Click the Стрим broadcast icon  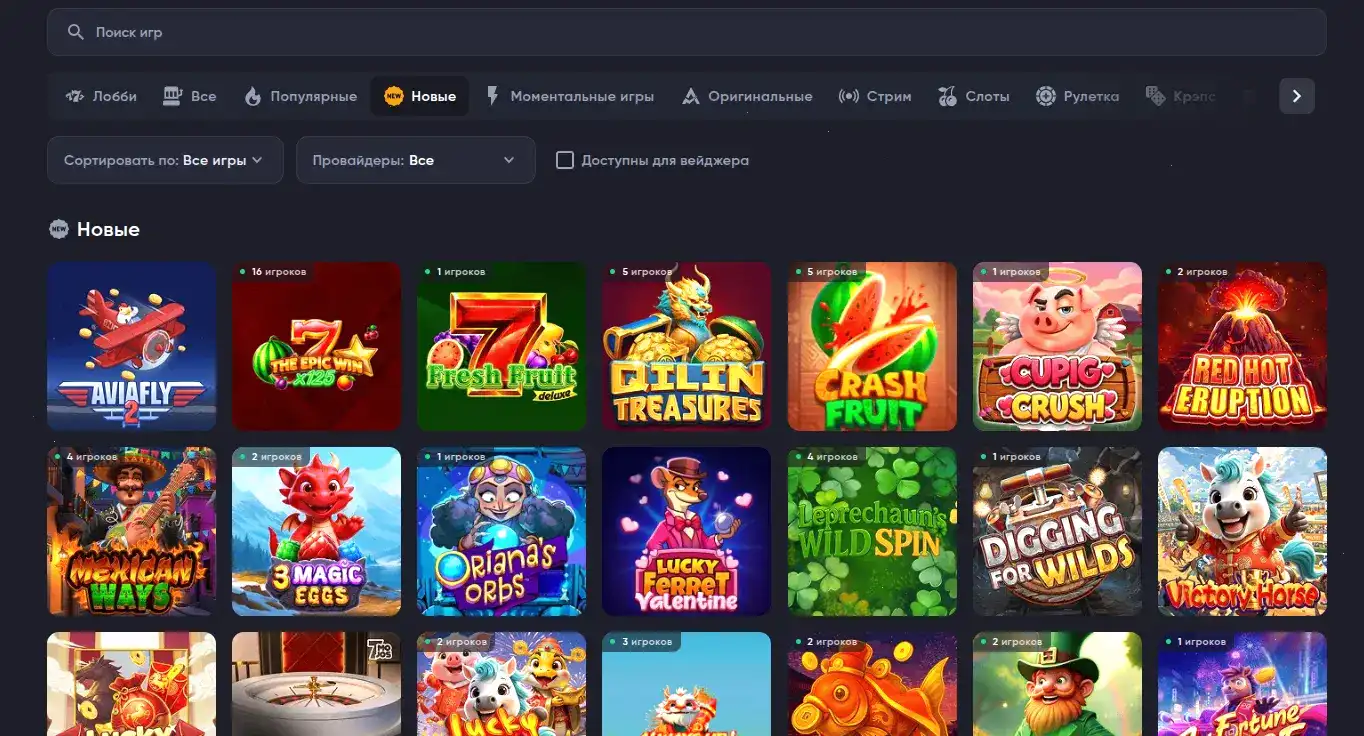[848, 95]
